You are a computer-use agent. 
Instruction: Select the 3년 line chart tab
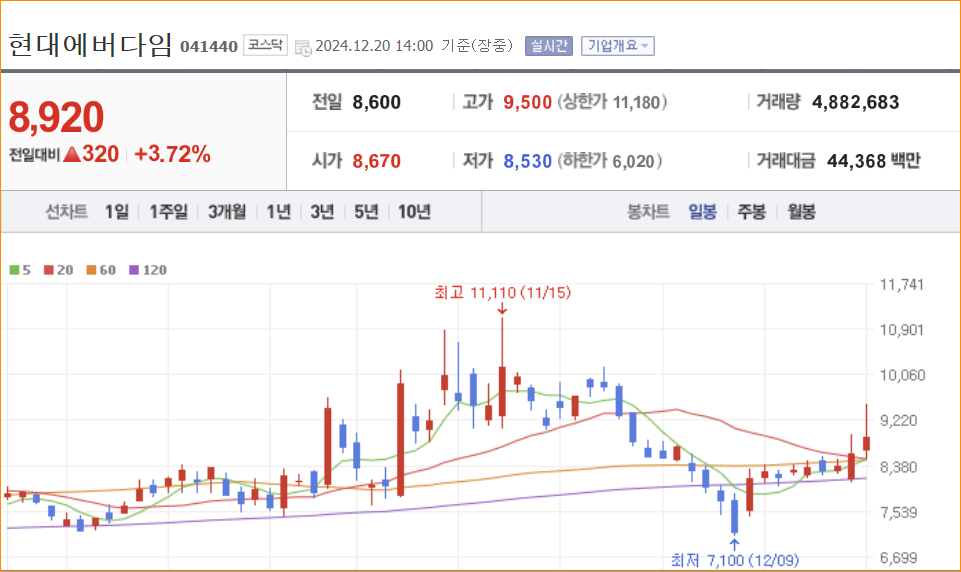coord(322,212)
